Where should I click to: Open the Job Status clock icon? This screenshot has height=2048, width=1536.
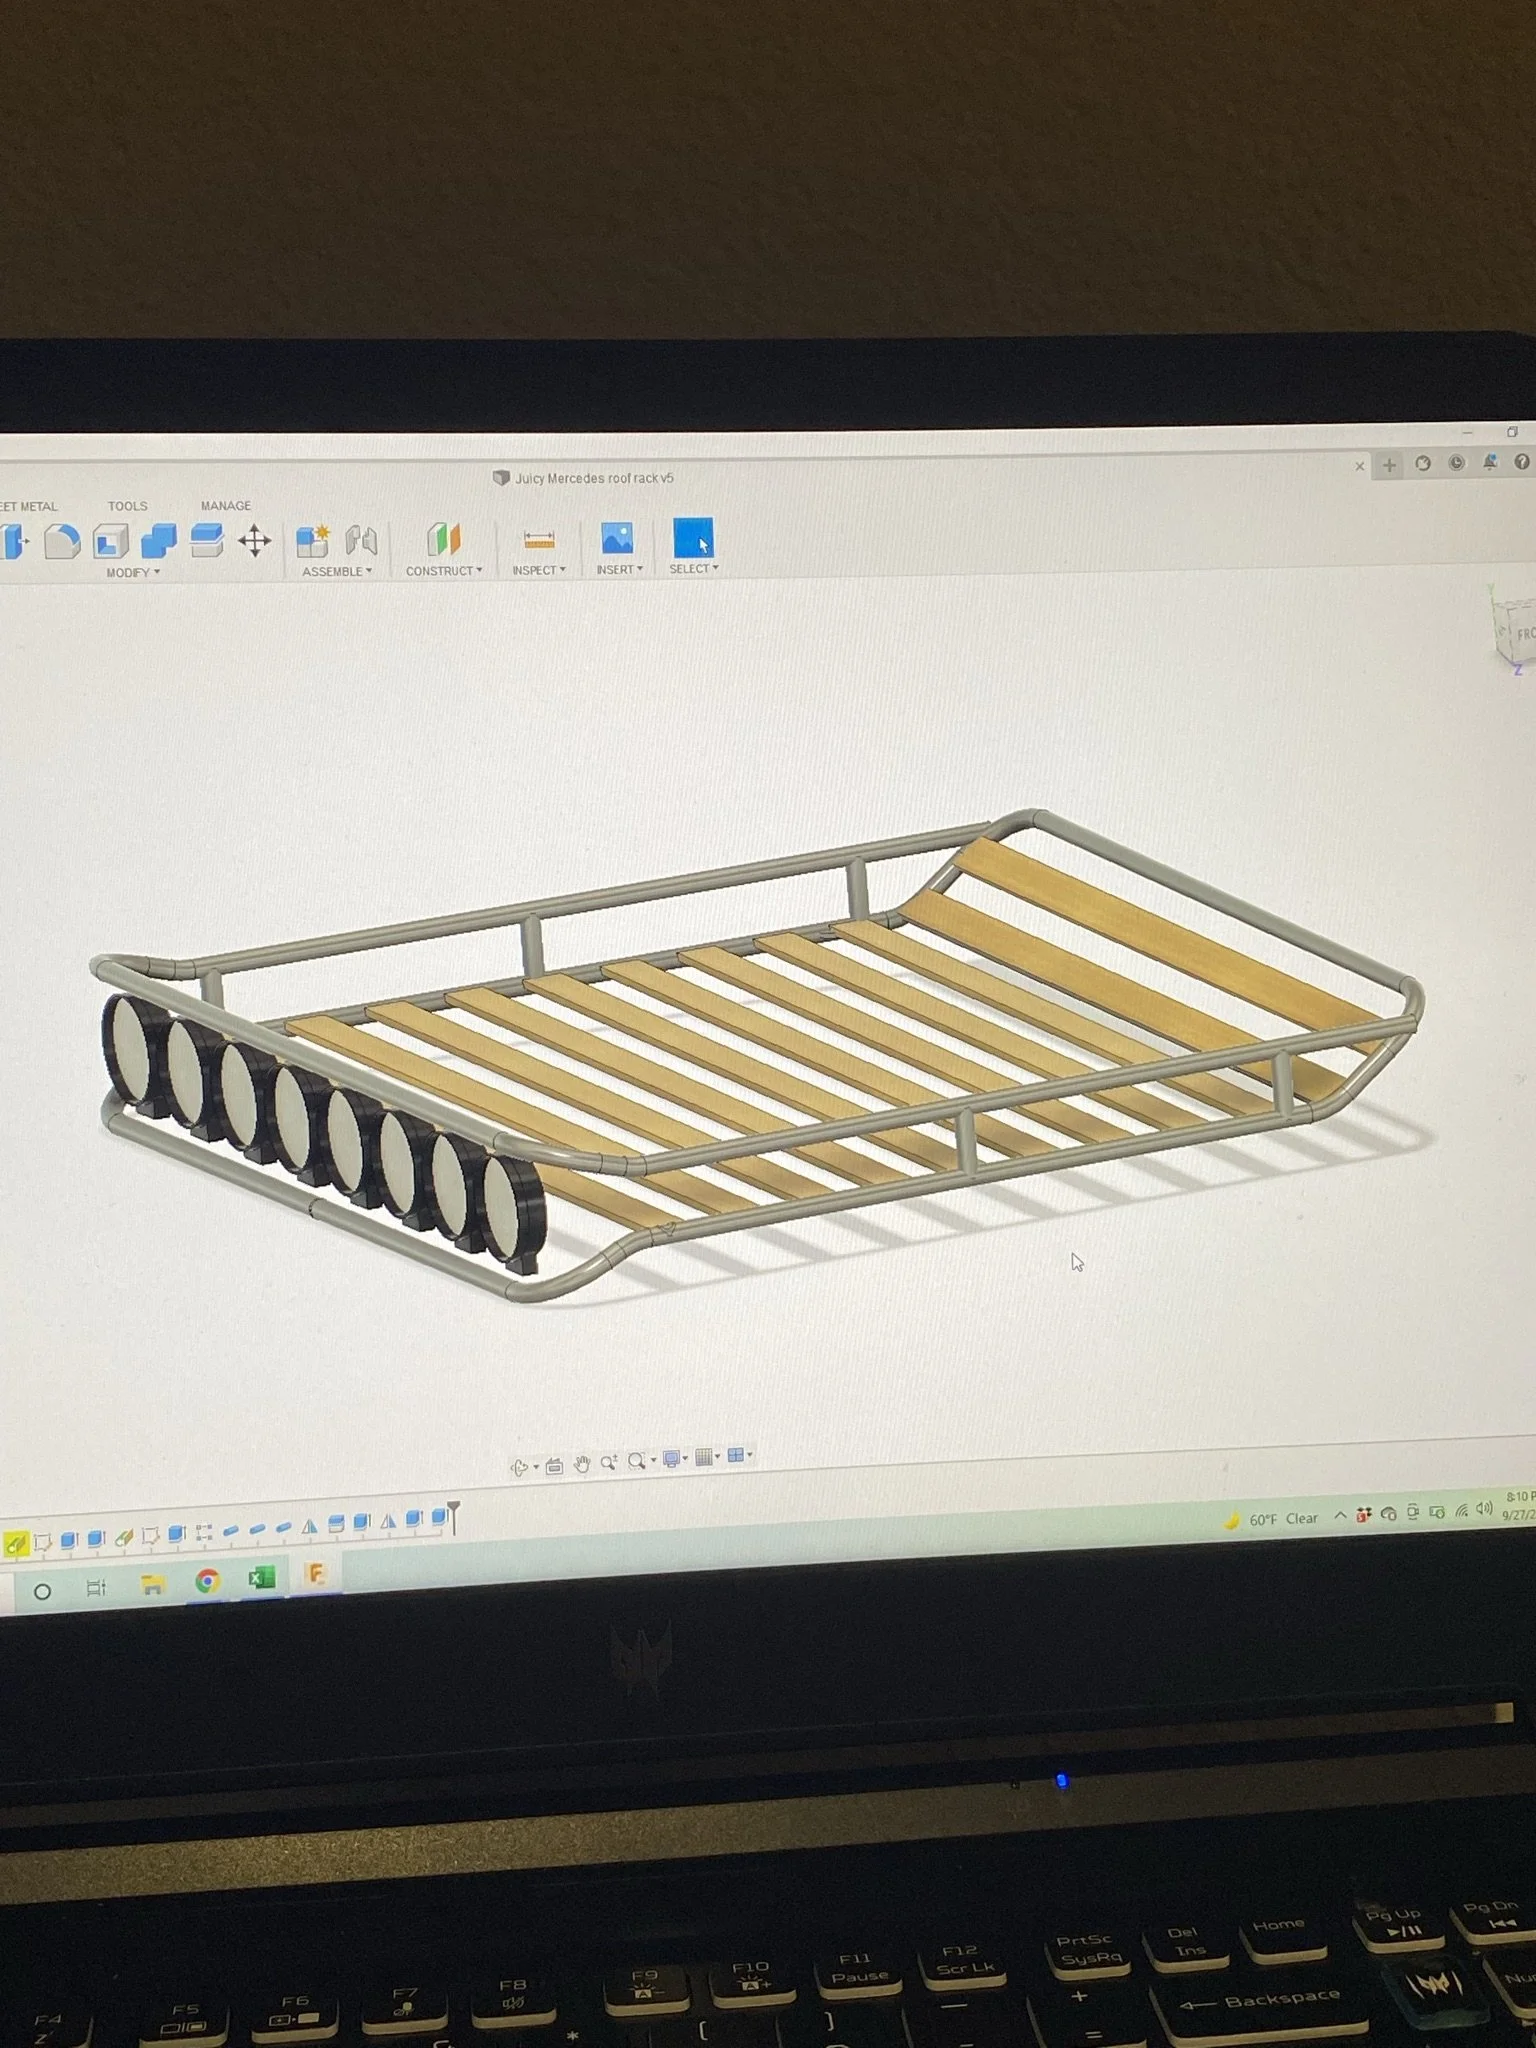click(1456, 462)
